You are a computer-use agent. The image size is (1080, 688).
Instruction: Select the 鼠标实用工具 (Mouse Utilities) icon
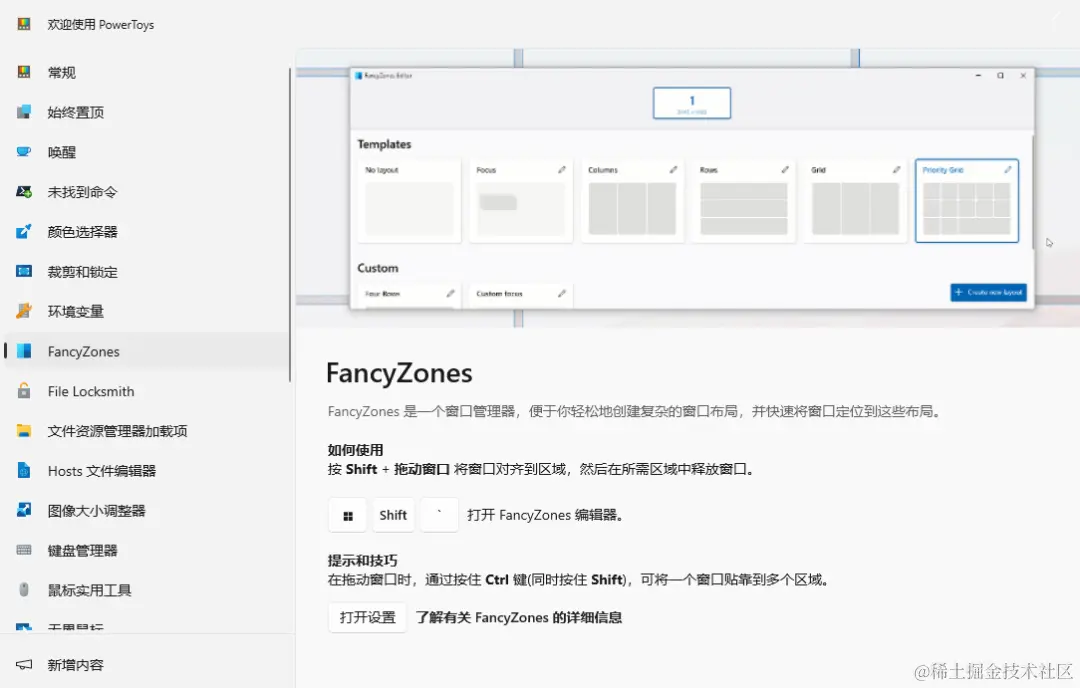[24, 590]
